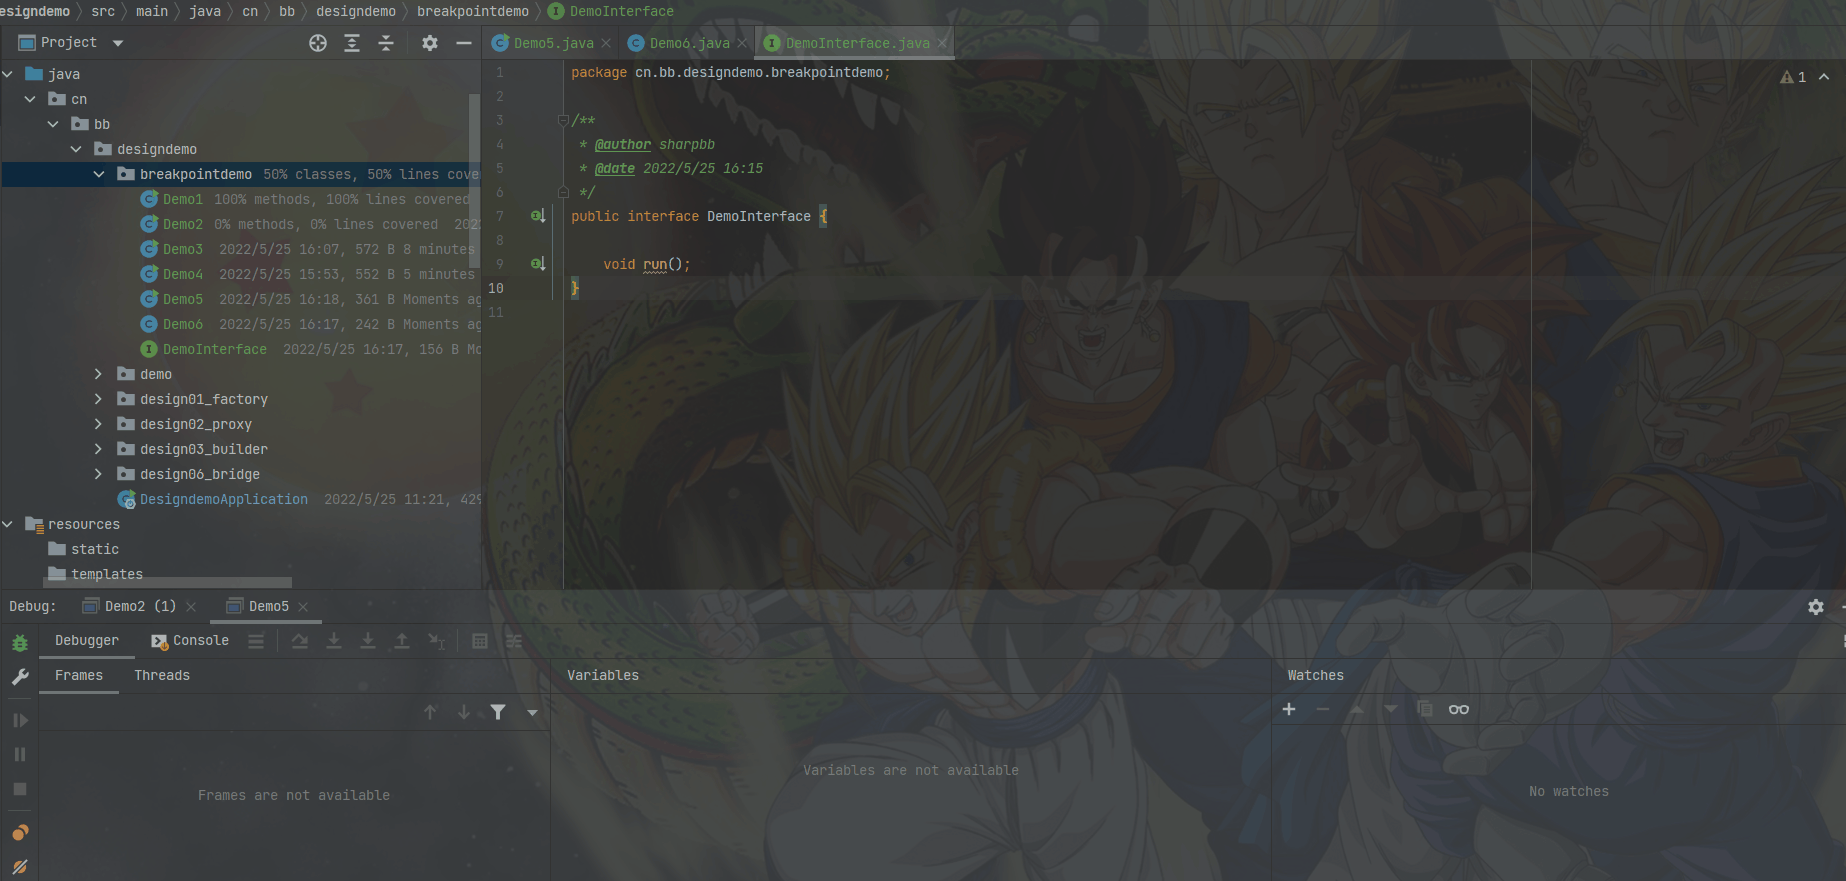Collapse the resources folder
The width and height of the screenshot is (1846, 881).
click(8, 524)
